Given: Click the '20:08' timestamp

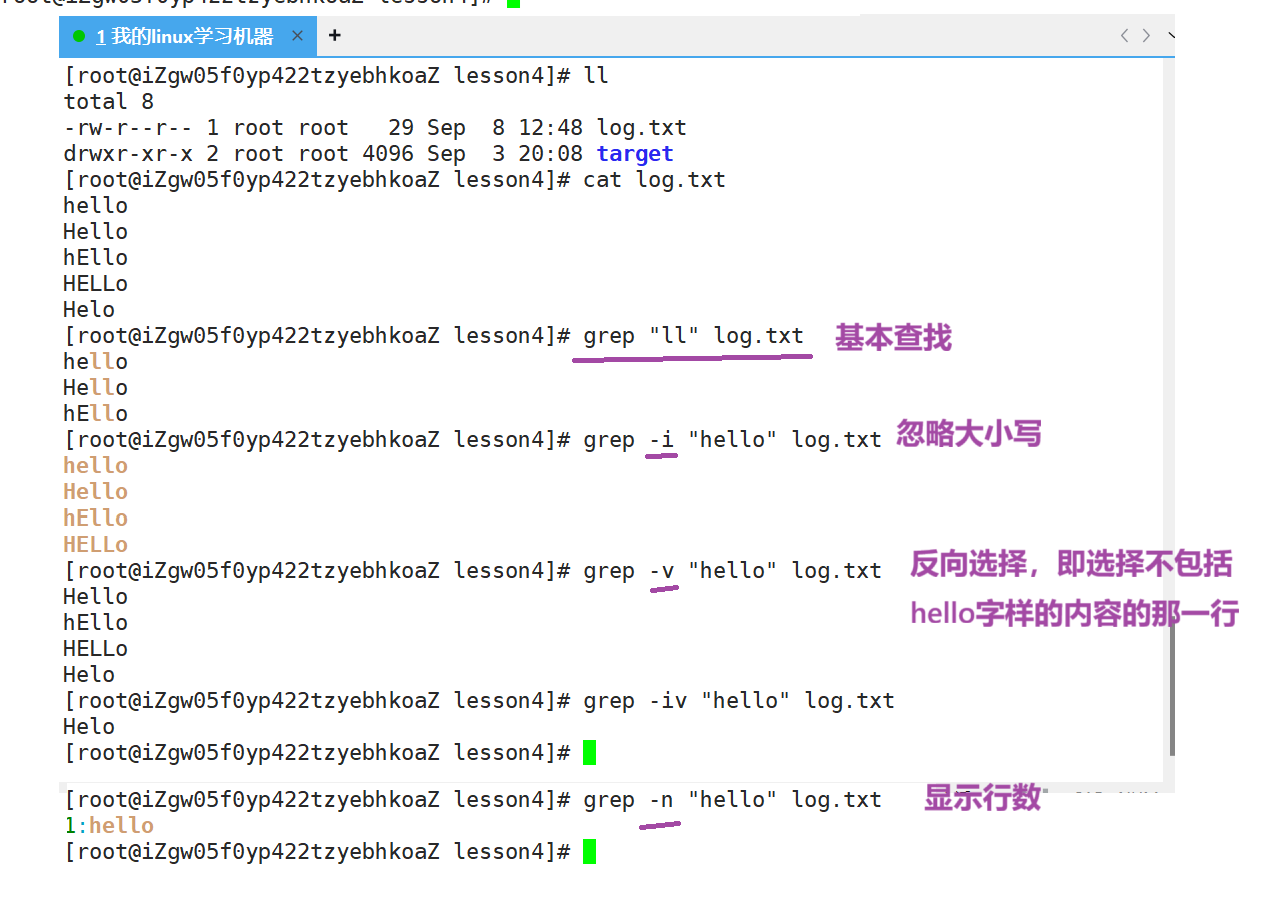Looking at the screenshot, I should pos(551,154).
